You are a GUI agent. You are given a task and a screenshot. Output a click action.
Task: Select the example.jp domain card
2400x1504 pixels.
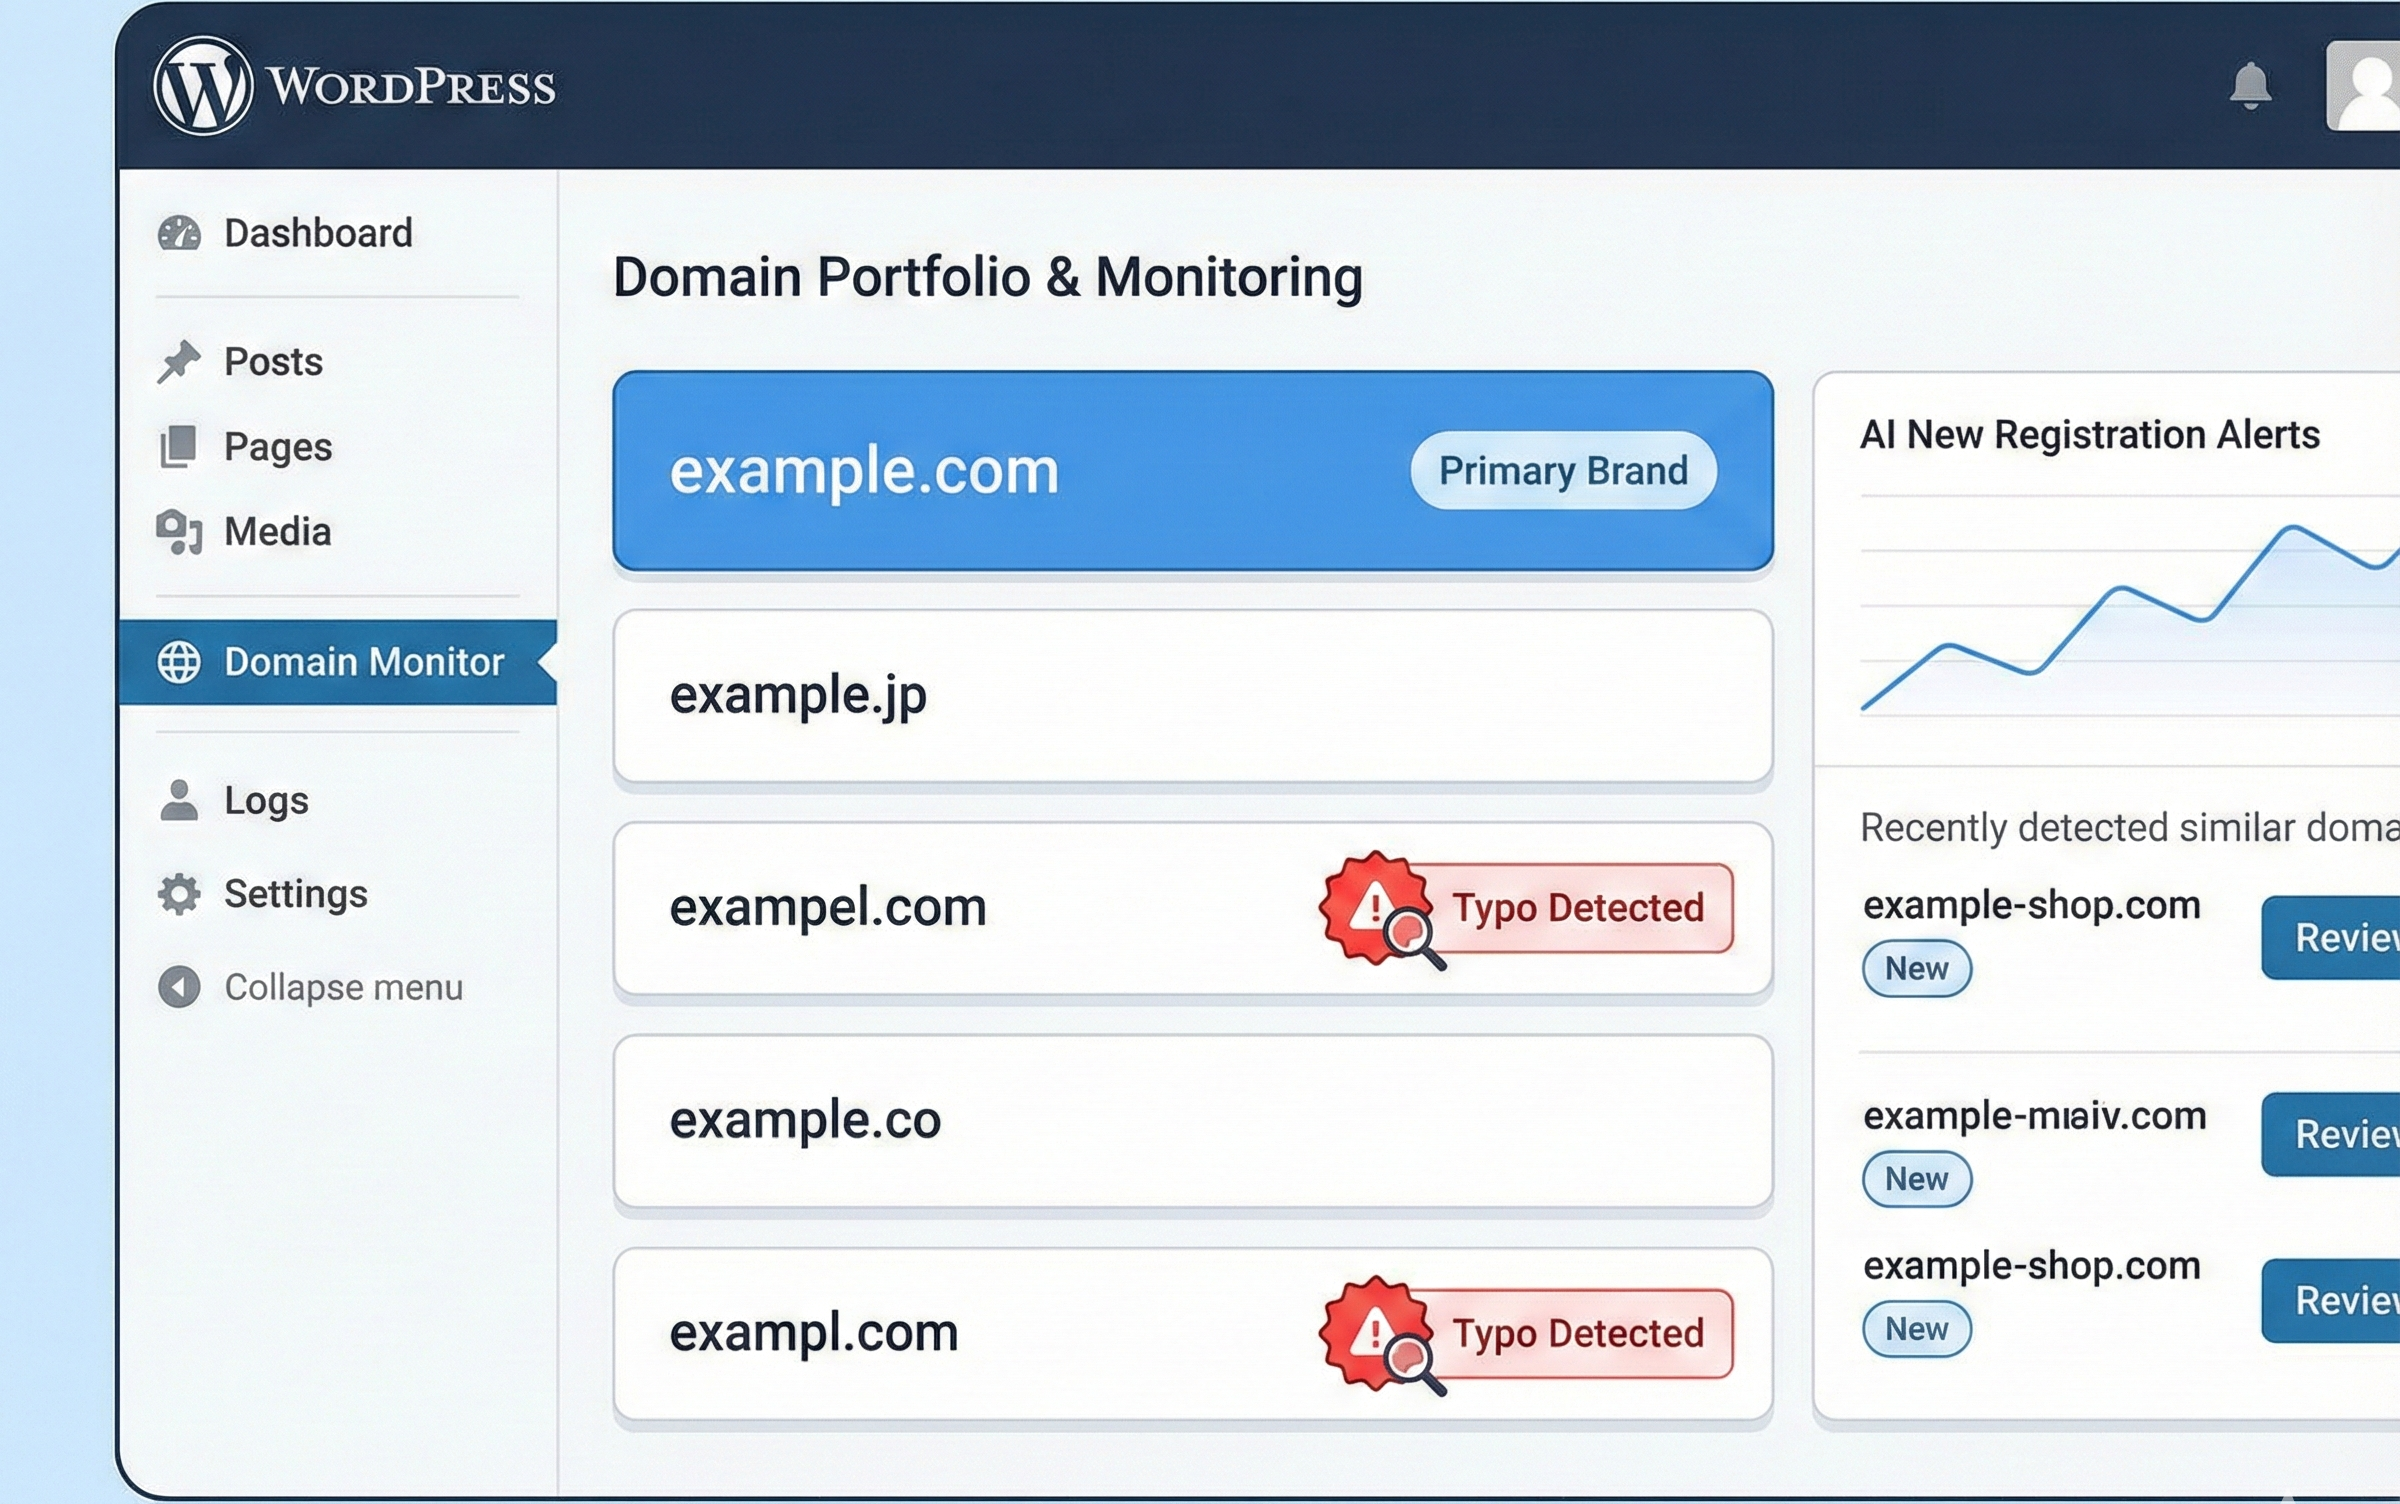(x=1192, y=696)
